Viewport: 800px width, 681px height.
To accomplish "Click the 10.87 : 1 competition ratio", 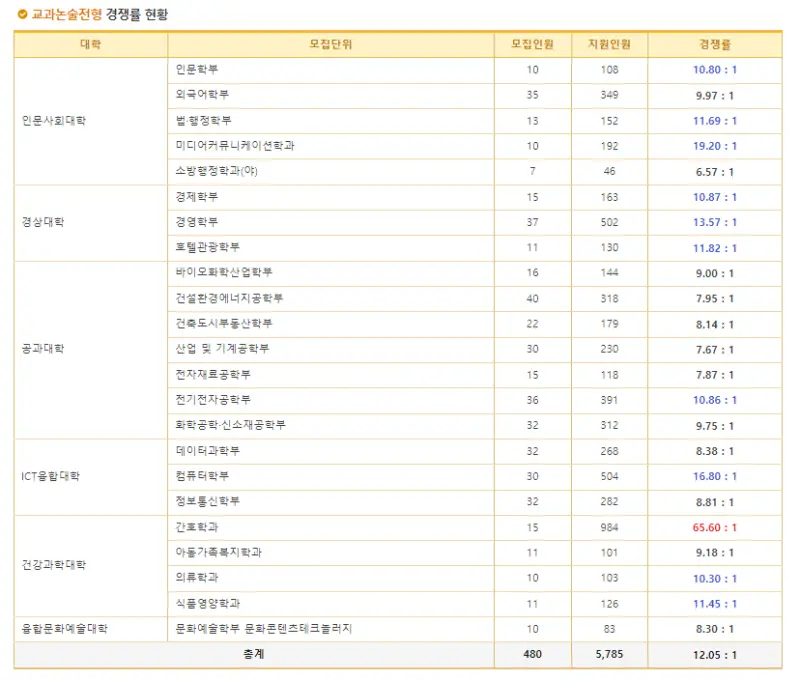I will tap(715, 197).
